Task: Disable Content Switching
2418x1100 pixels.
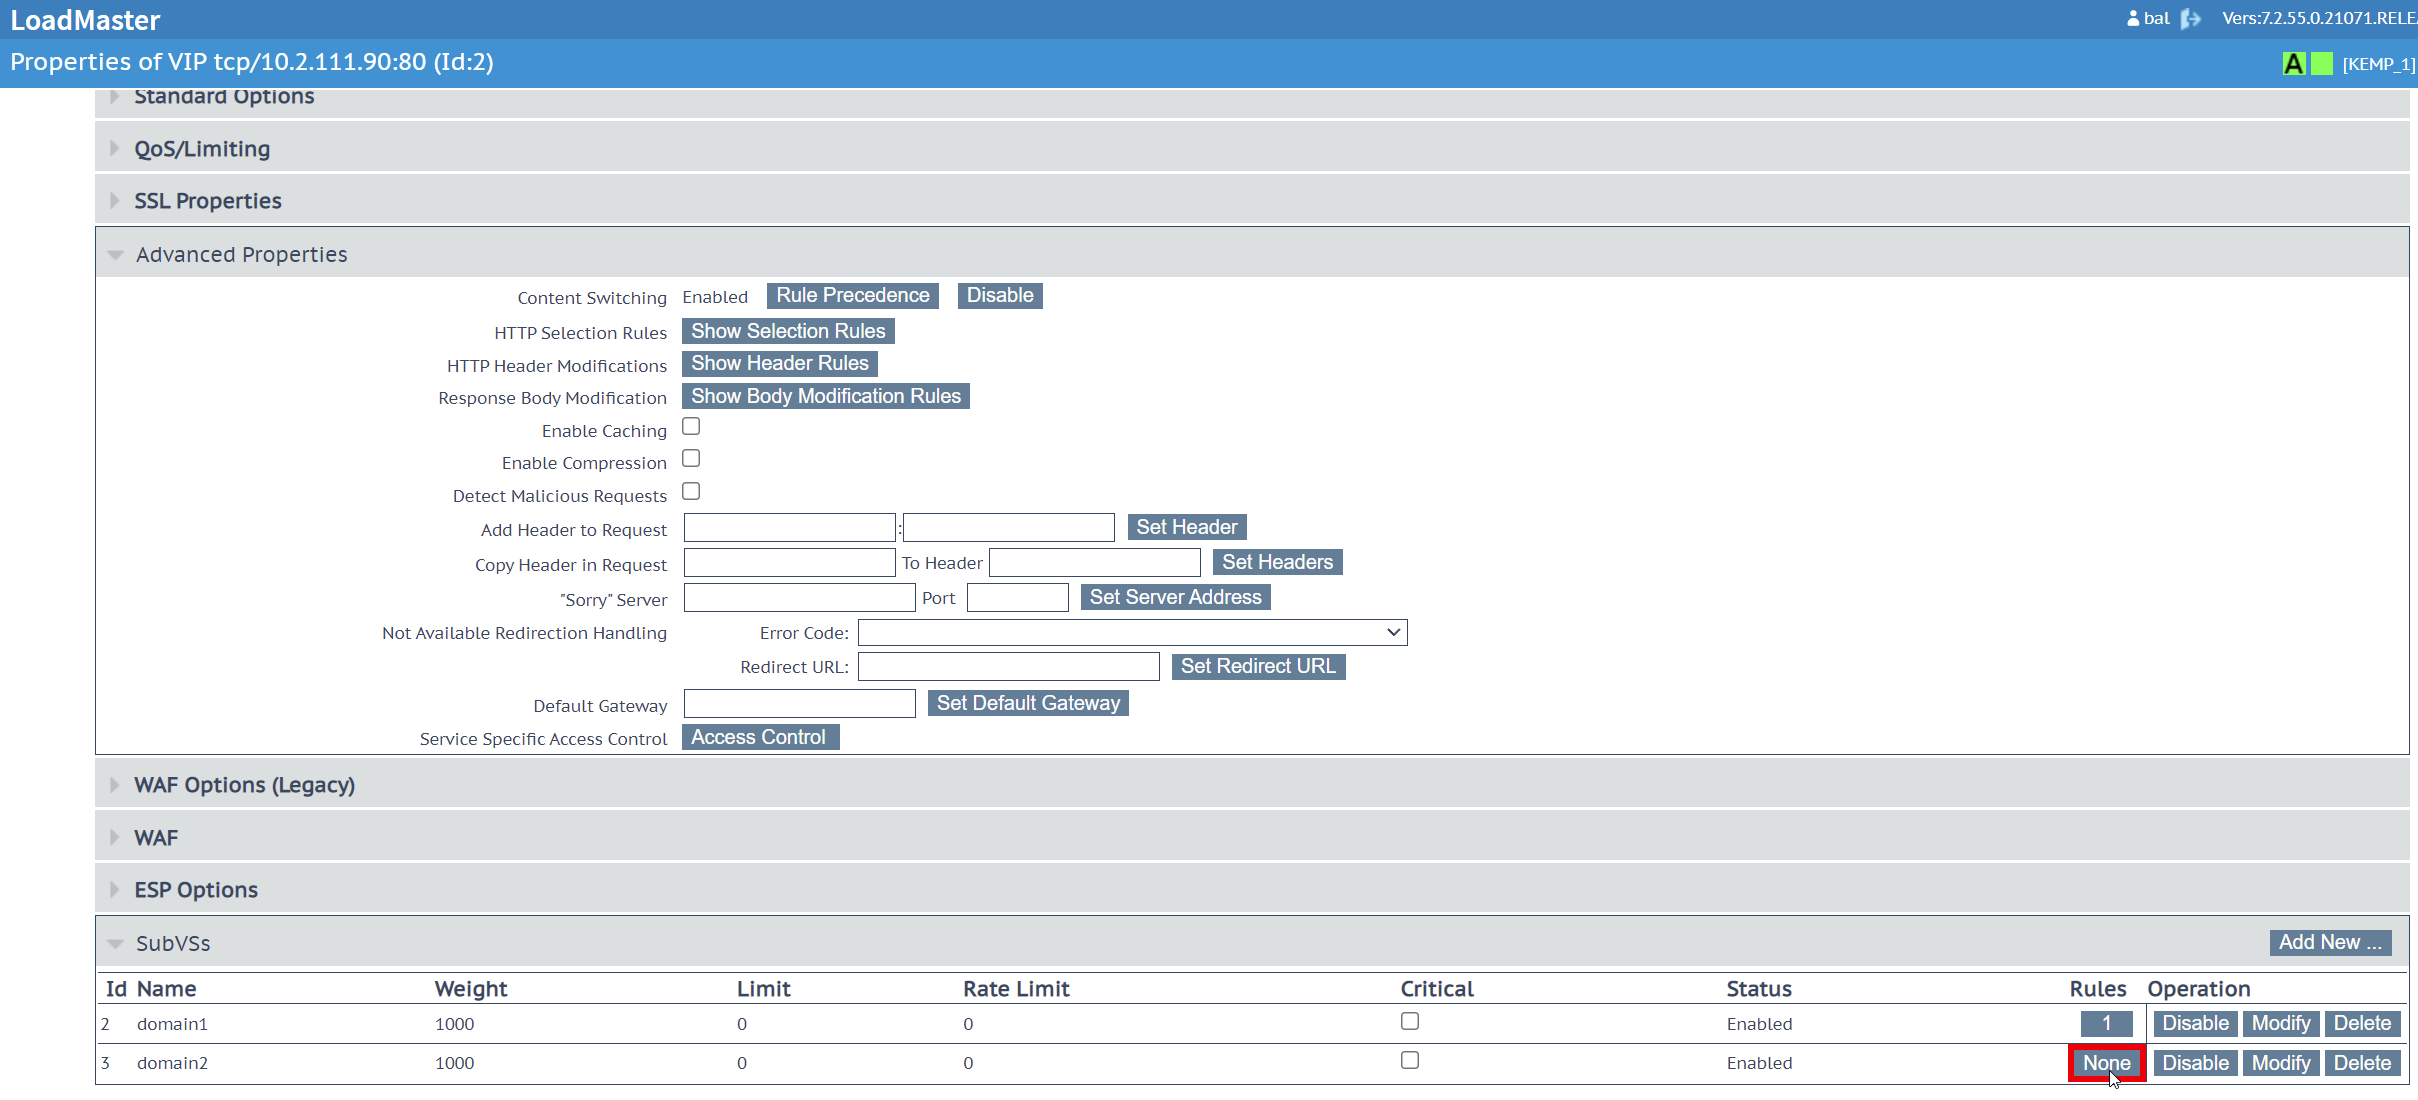Action: pyautogui.click(x=1000, y=296)
